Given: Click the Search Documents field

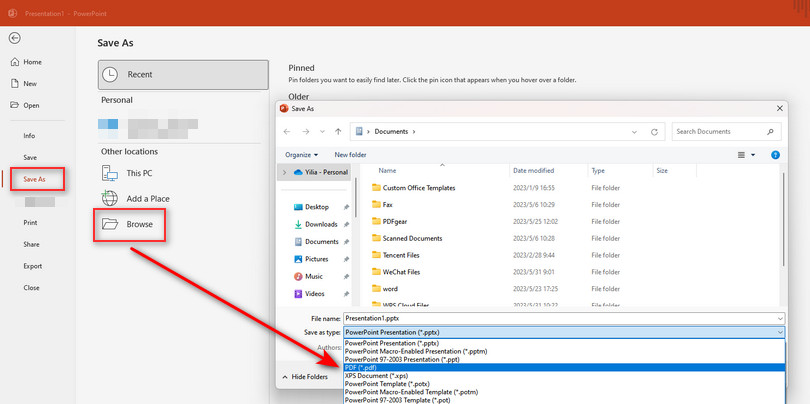Looking at the screenshot, I should pos(726,132).
